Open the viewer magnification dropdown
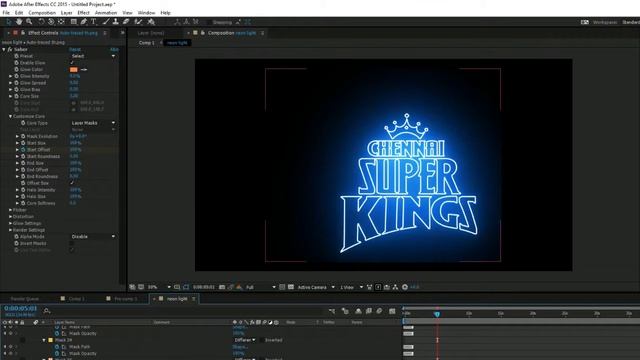Image resolution: width=640 pixels, height=360 pixels. tap(159, 287)
